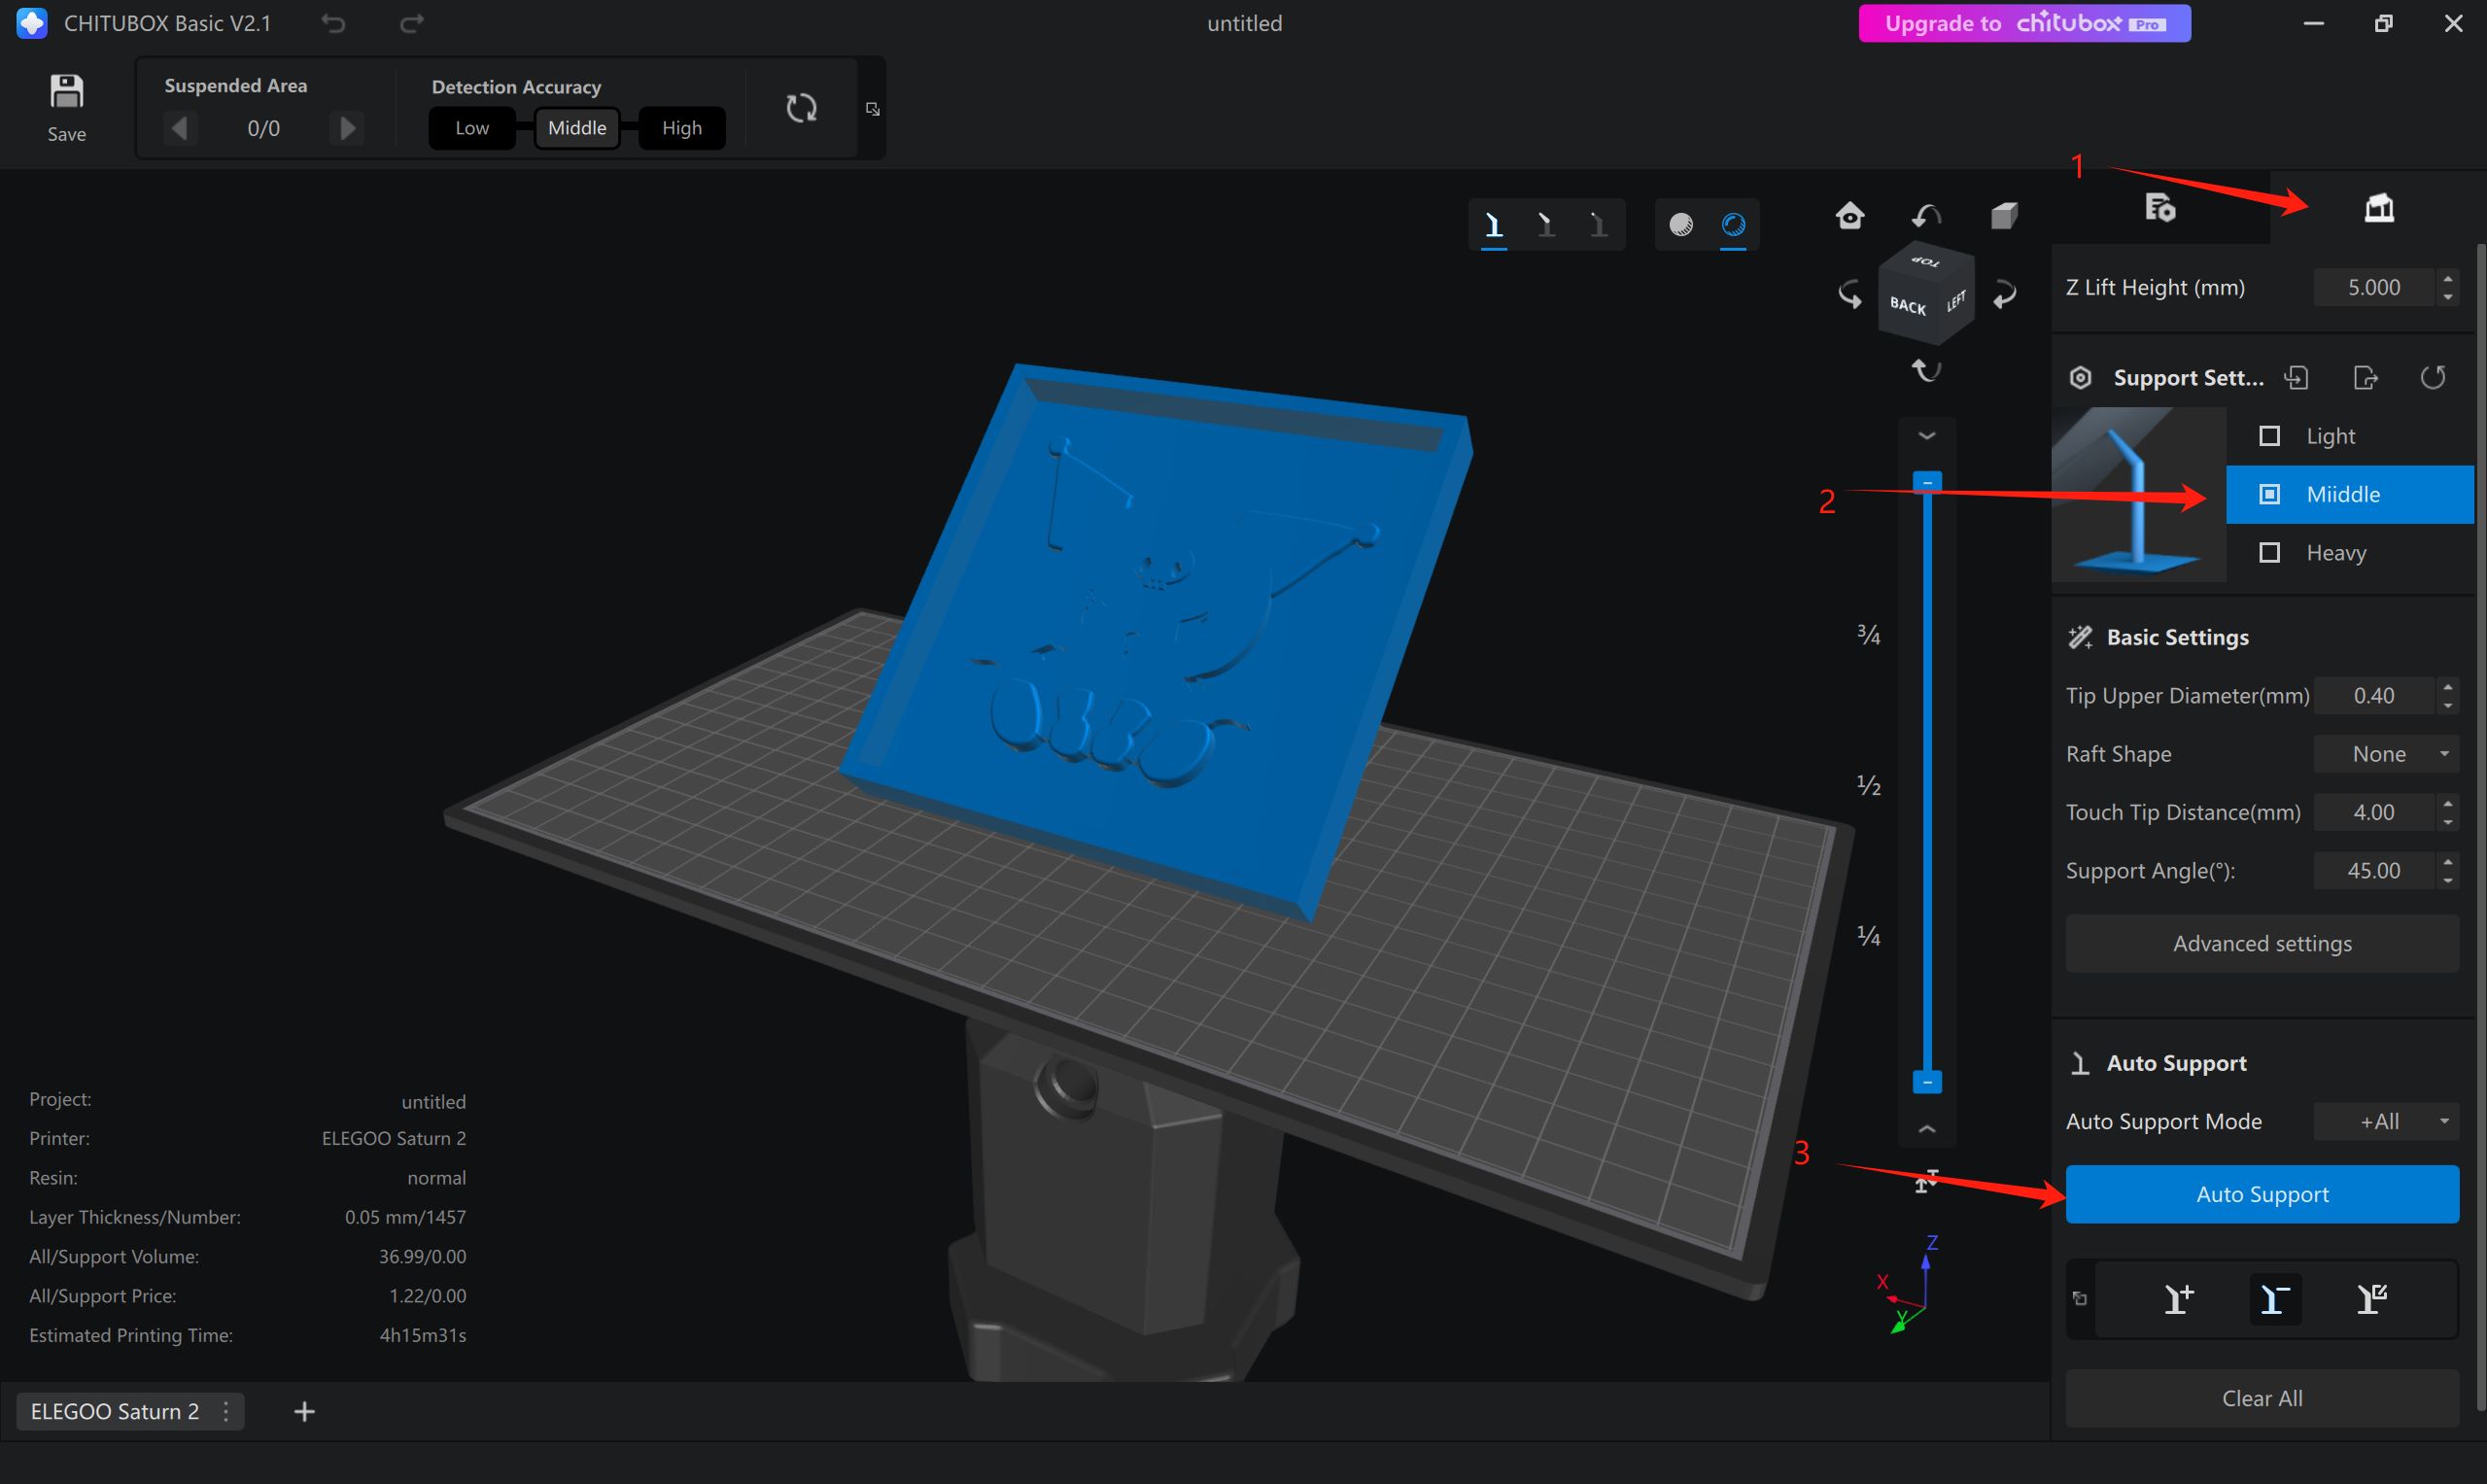
Task: Add a new printer tab
Action: (305, 1411)
